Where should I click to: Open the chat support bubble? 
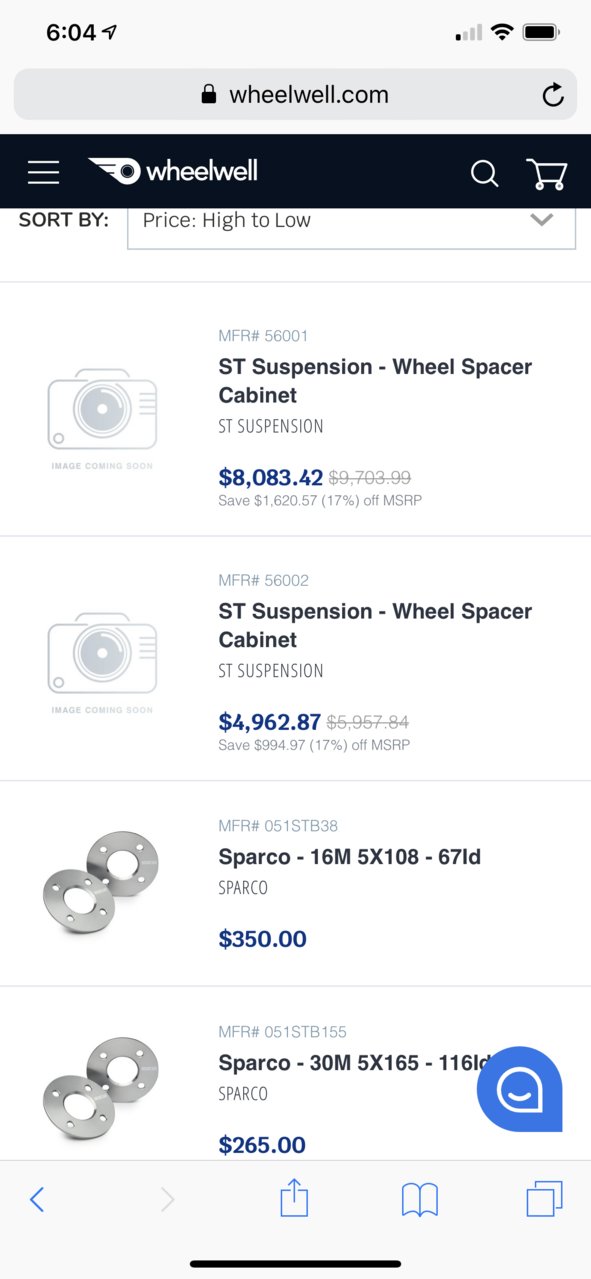click(x=519, y=1089)
